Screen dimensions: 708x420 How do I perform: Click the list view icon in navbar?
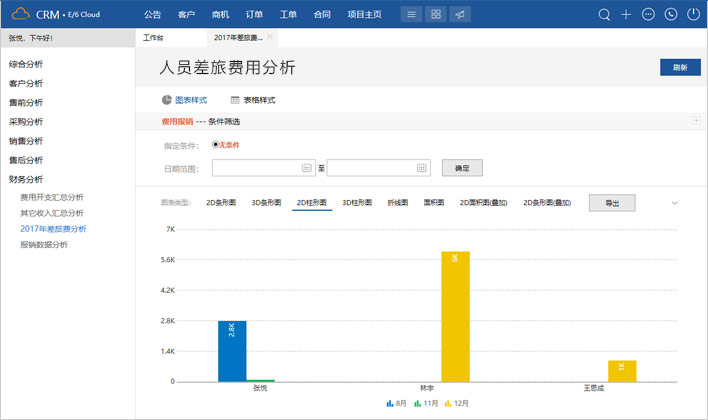click(x=410, y=15)
